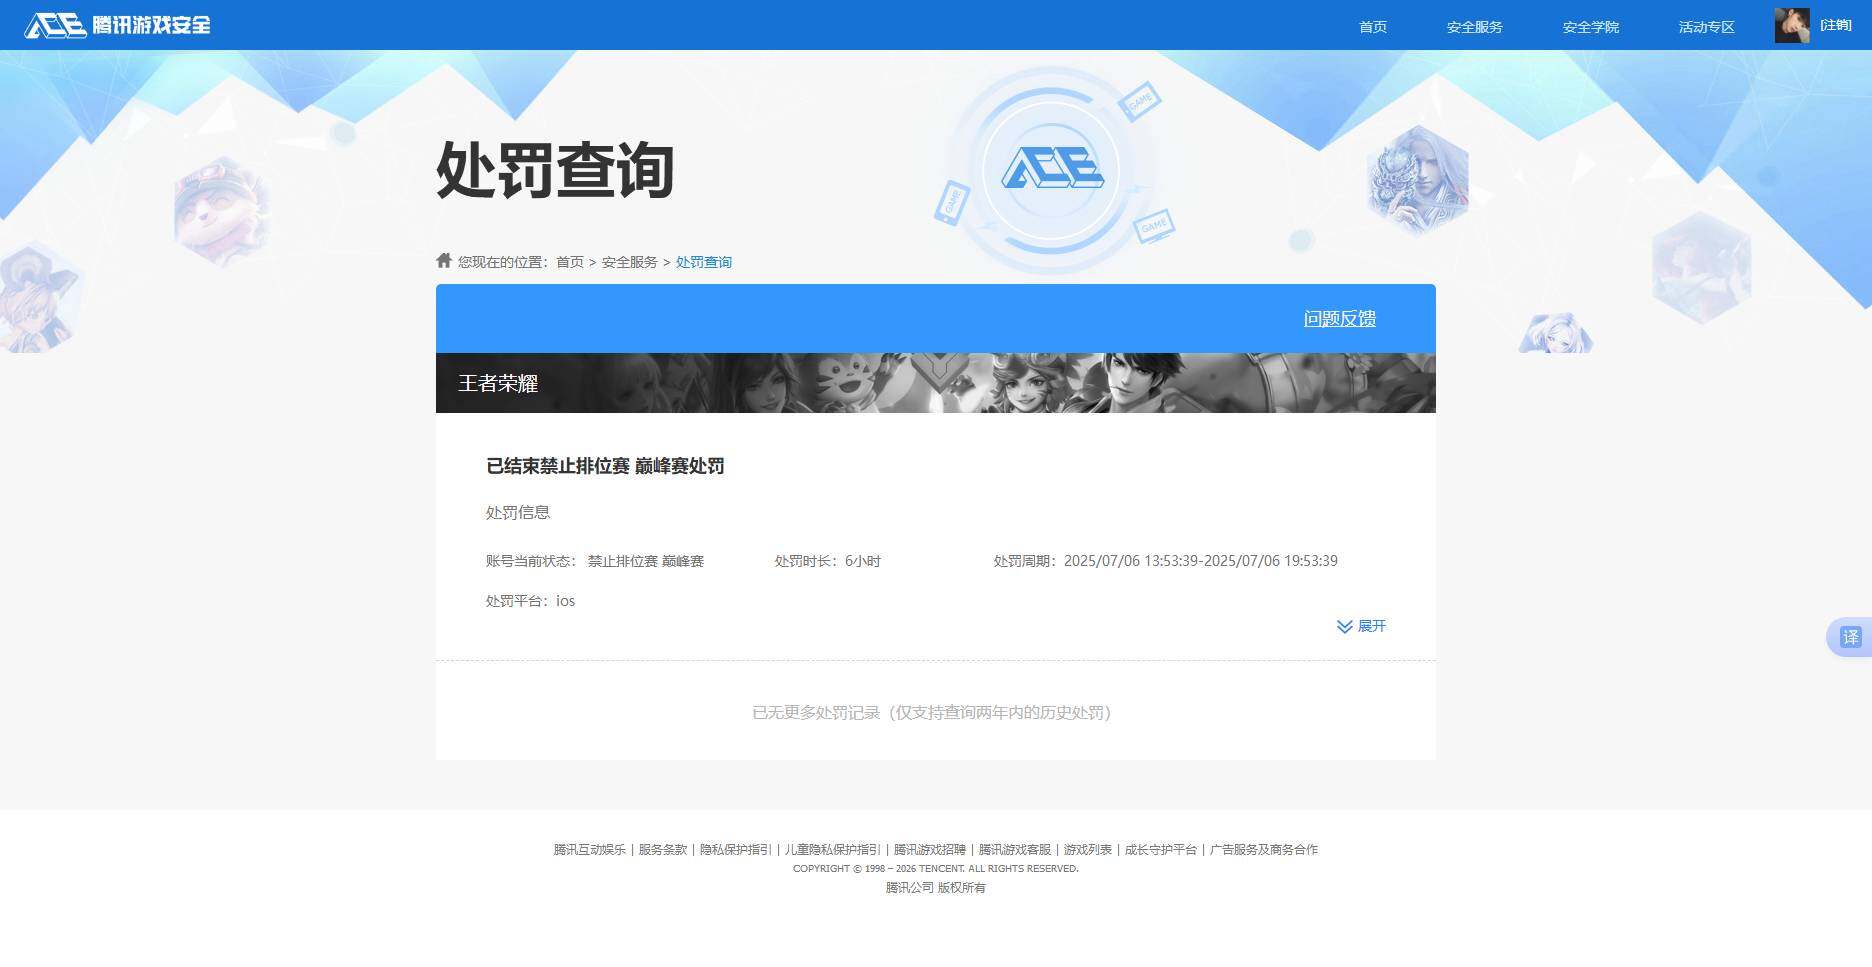
Task: Open the 首页 navigation item
Action: (1372, 27)
